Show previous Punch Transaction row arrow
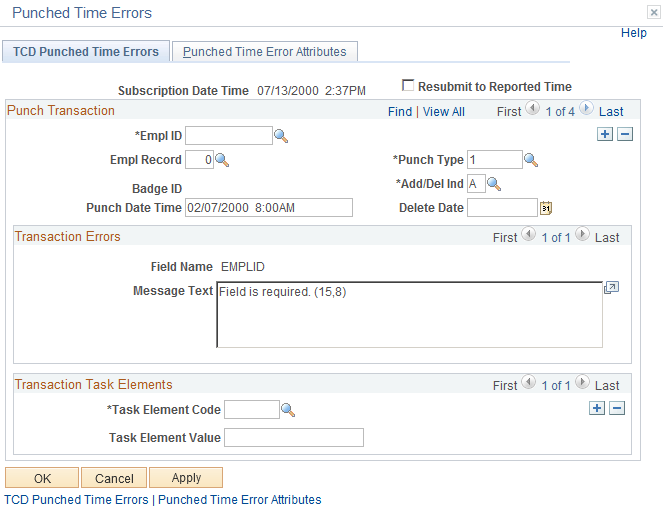663x512 pixels. coord(532,108)
